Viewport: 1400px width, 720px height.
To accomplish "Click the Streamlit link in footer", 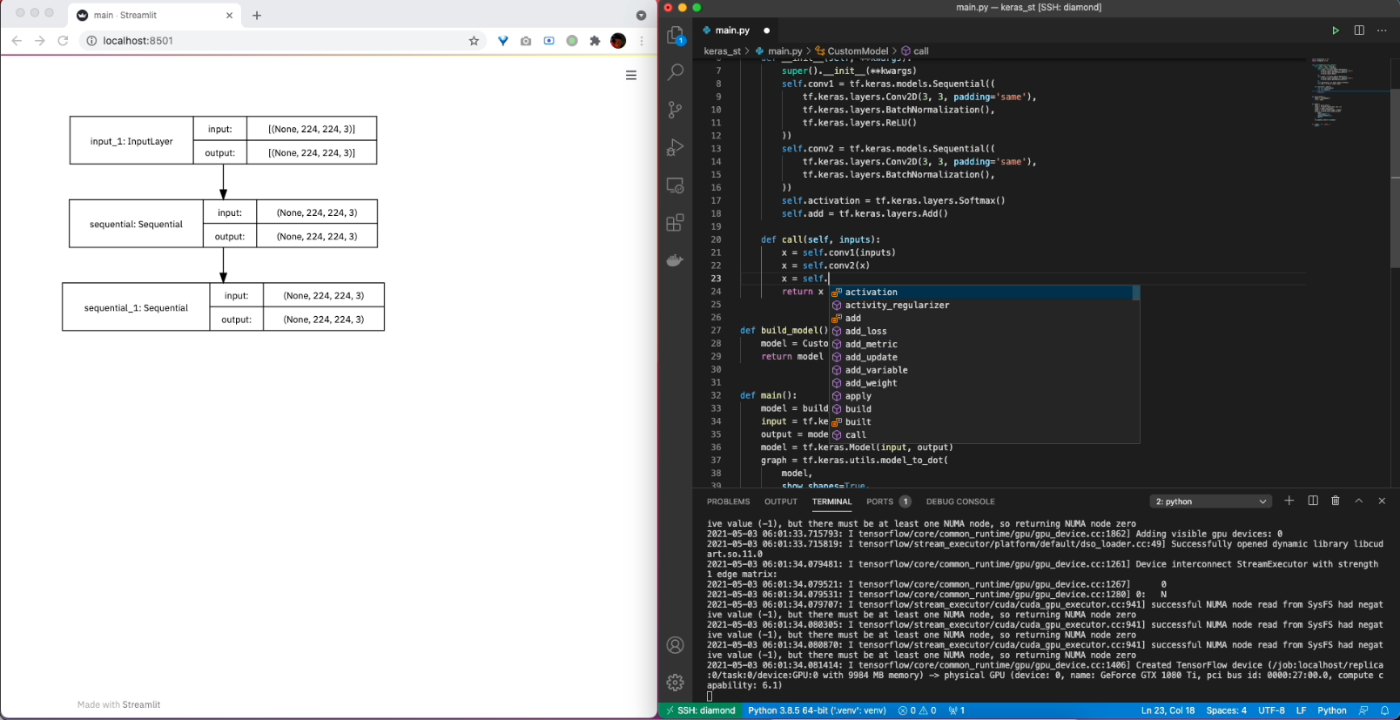I will tap(140, 705).
